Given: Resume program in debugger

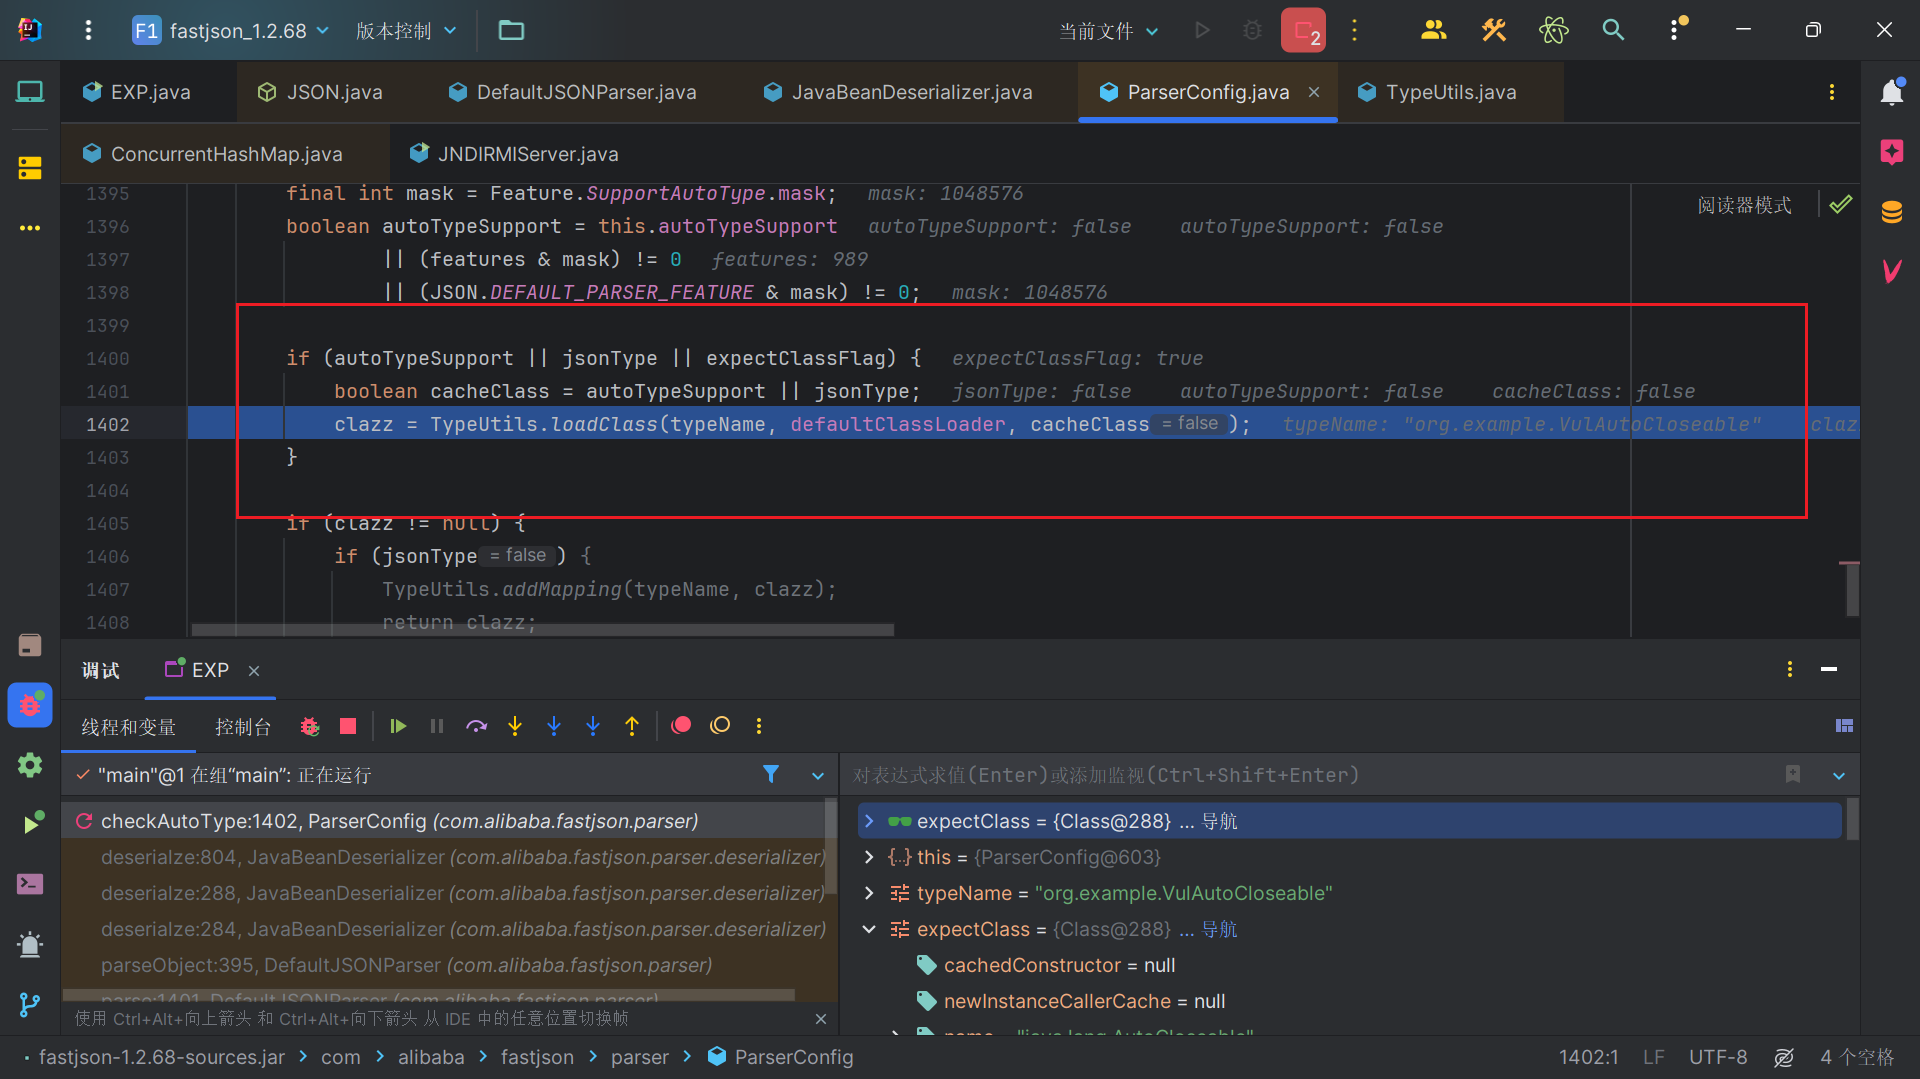Looking at the screenshot, I should click(x=398, y=726).
